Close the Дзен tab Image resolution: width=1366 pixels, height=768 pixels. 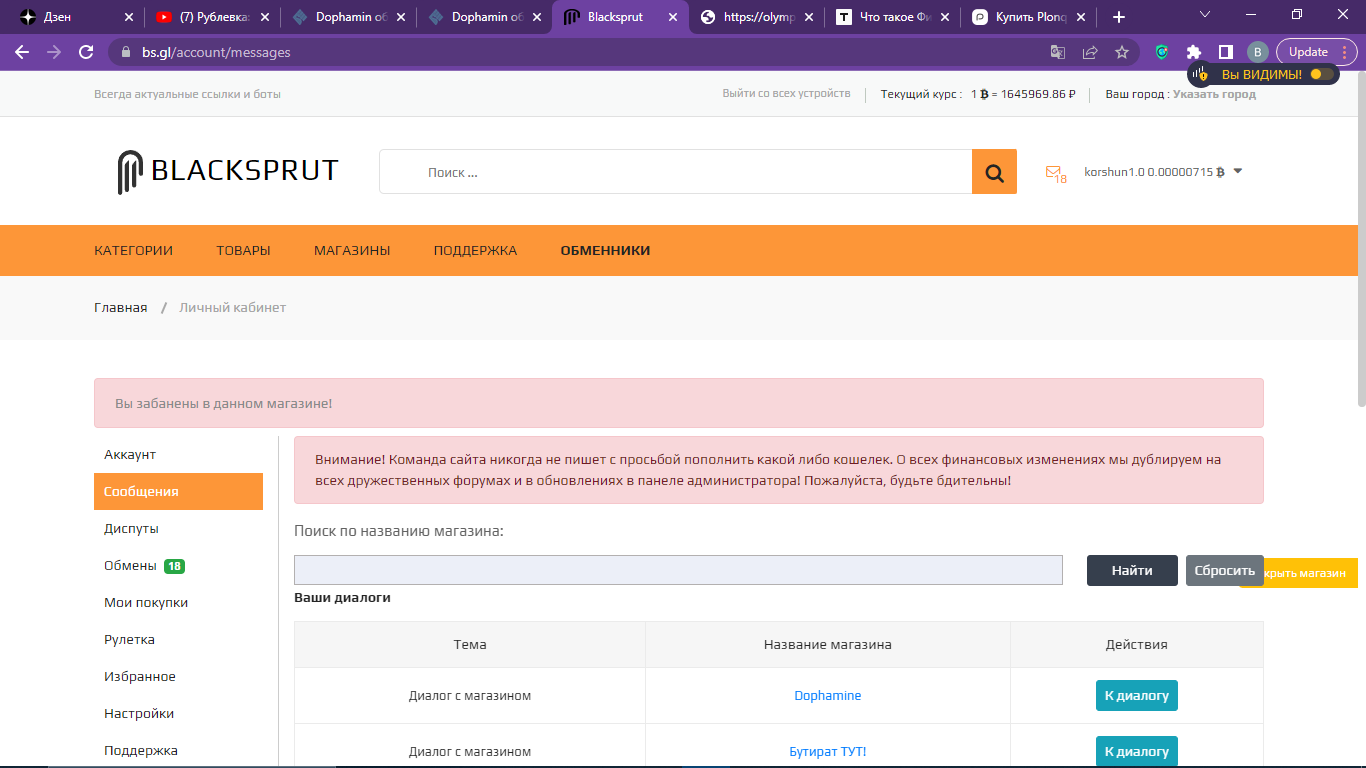(128, 17)
